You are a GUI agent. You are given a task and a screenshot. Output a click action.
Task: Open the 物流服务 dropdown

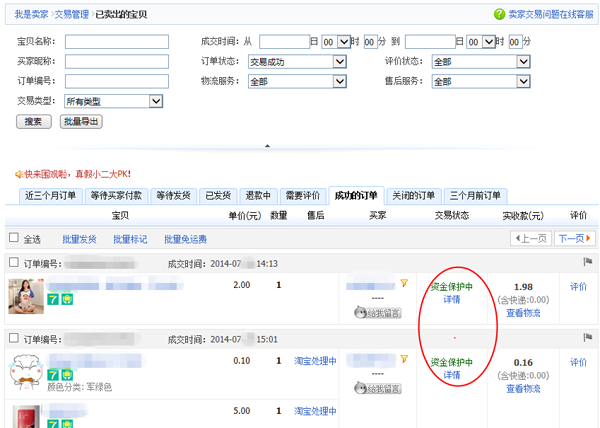click(x=297, y=81)
